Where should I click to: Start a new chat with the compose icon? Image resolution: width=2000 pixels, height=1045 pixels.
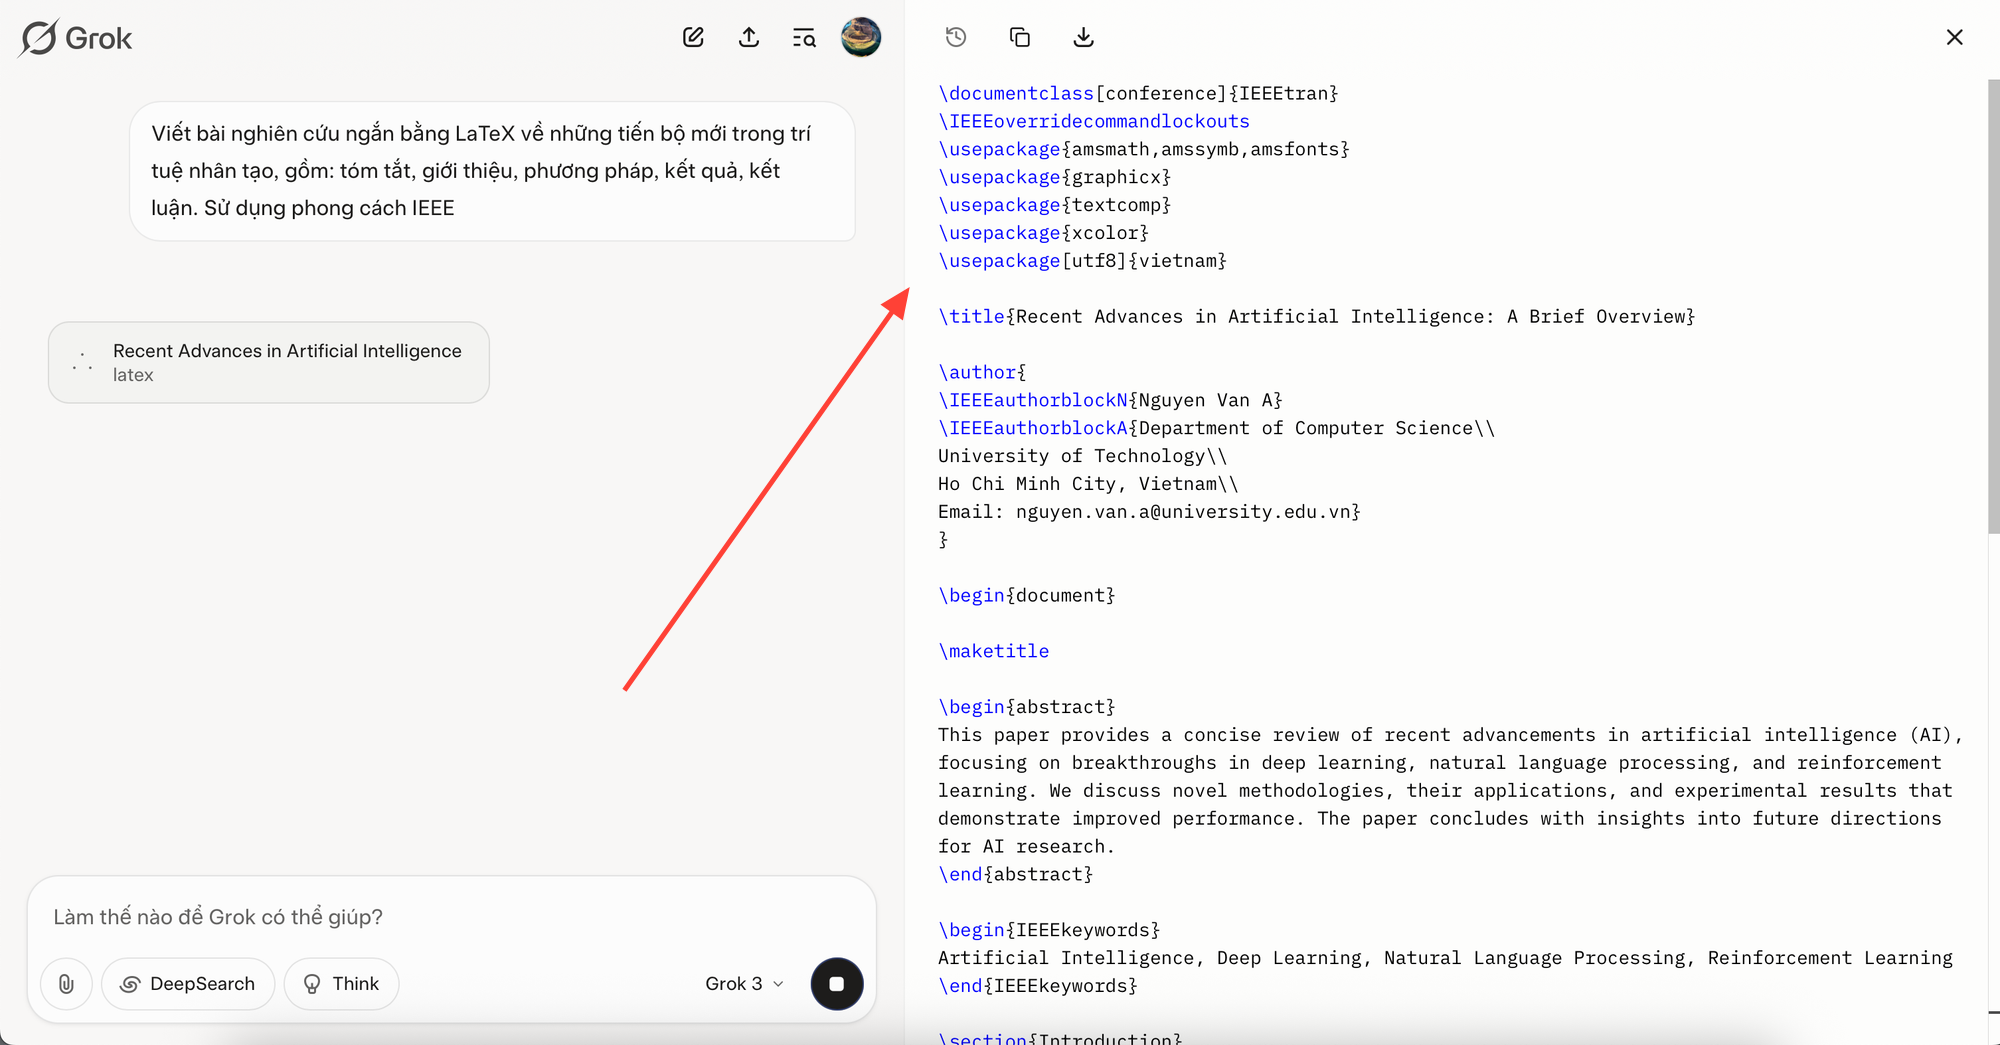point(693,37)
